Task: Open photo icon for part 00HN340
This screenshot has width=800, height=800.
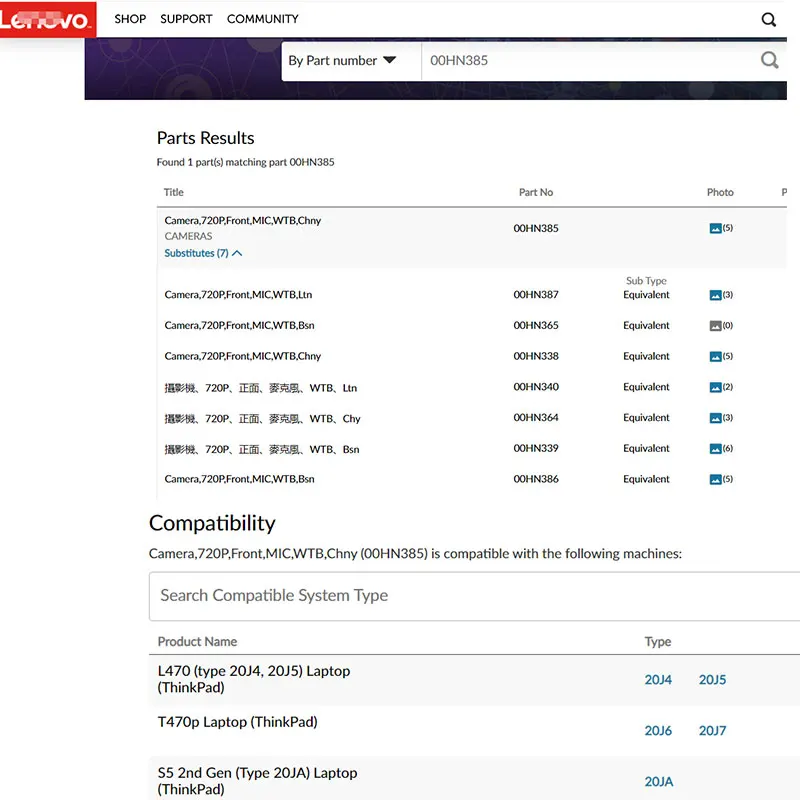Action: click(715, 387)
